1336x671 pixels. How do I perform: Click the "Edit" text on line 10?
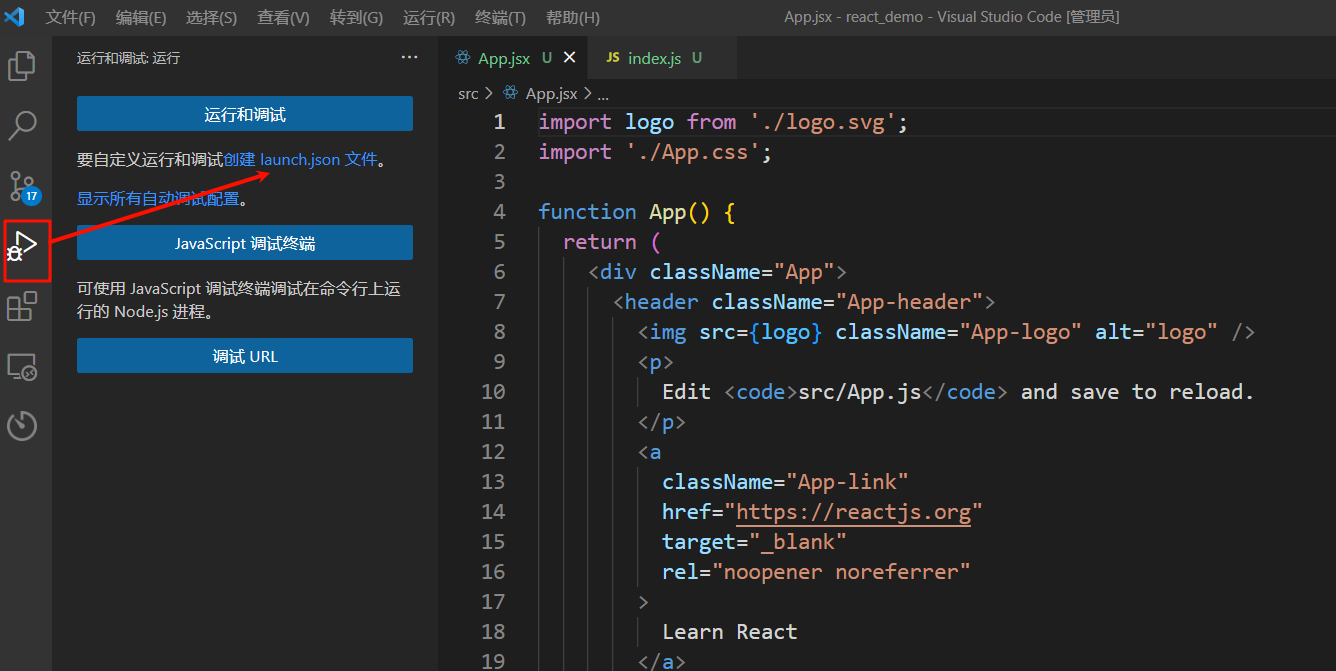687,392
